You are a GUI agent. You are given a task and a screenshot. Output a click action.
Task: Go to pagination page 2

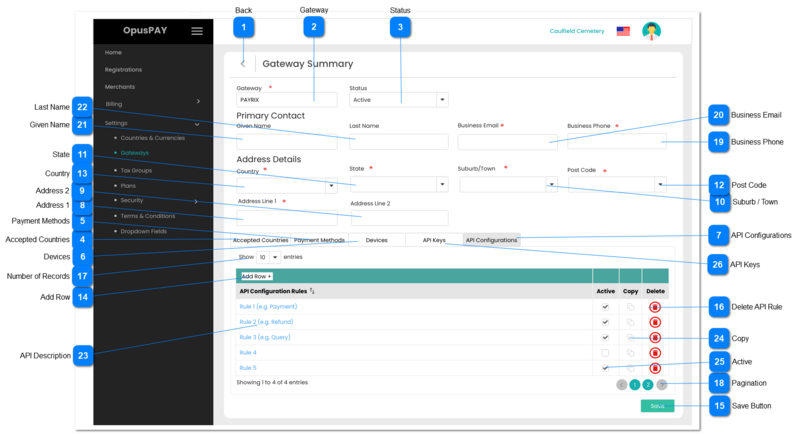coord(648,385)
